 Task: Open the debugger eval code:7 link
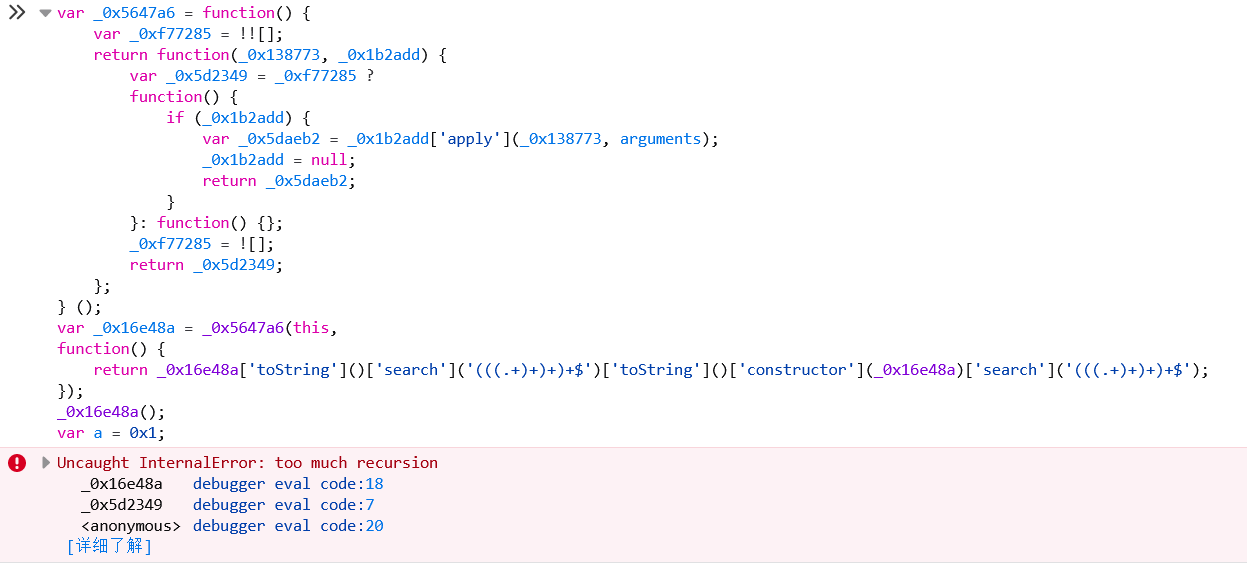coord(284,505)
